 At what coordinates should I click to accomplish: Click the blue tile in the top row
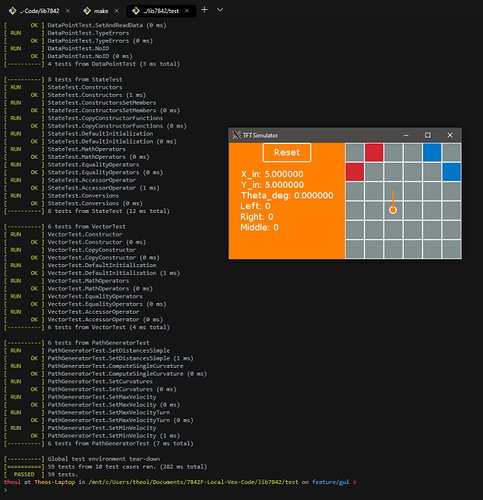point(432,152)
